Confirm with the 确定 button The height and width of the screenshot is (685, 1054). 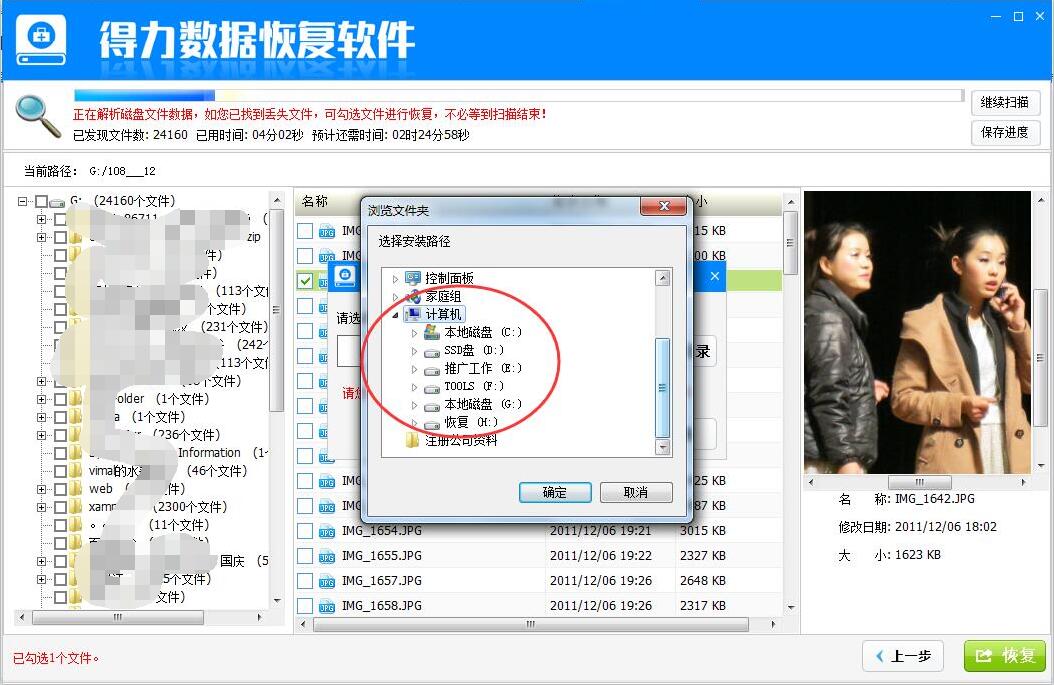click(555, 493)
